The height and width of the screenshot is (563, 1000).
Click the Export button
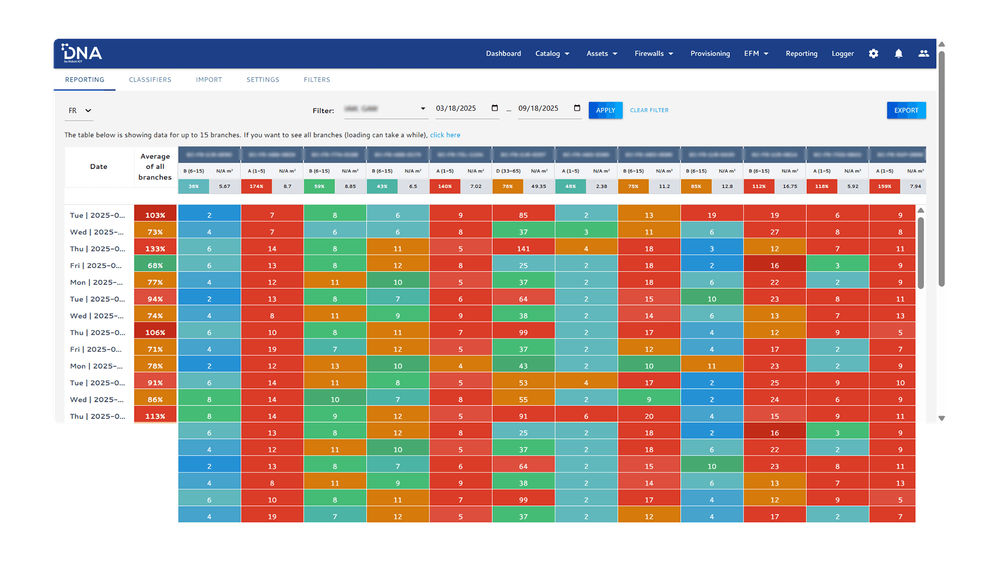tap(905, 110)
